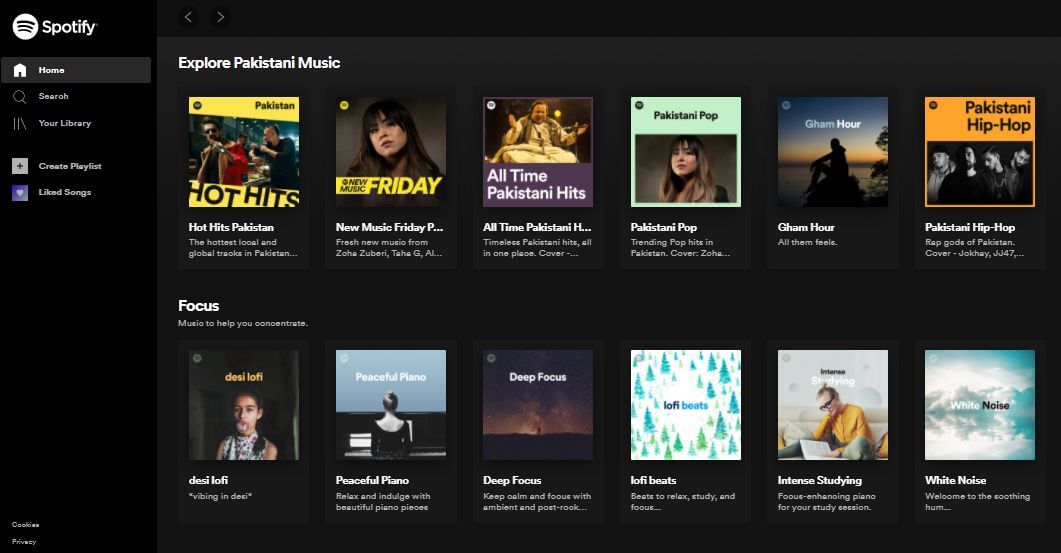Open the Home menu label

click(51, 70)
